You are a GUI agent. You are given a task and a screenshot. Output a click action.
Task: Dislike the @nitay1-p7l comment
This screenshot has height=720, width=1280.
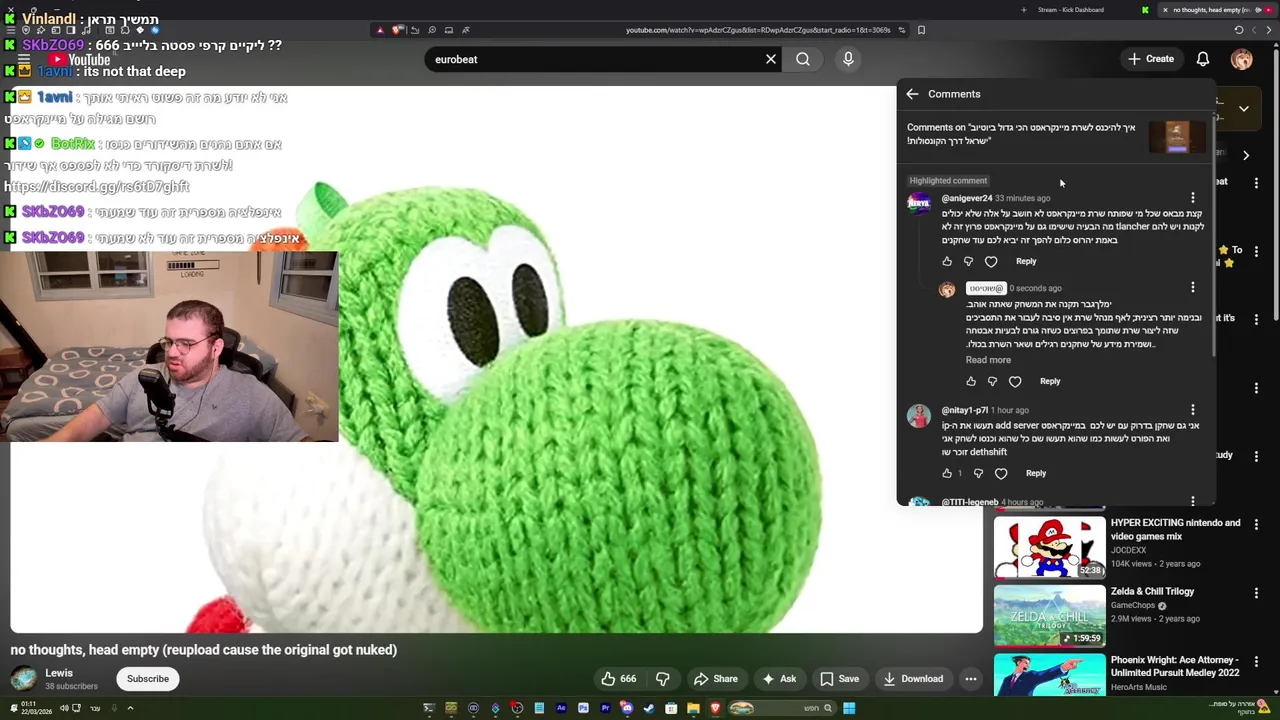point(978,473)
